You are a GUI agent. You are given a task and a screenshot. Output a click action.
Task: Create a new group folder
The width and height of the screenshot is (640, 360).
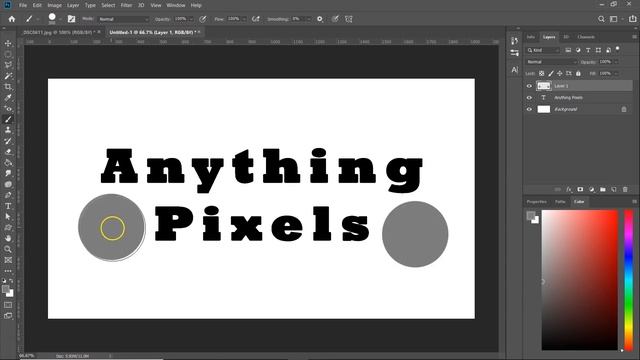[x=603, y=189]
